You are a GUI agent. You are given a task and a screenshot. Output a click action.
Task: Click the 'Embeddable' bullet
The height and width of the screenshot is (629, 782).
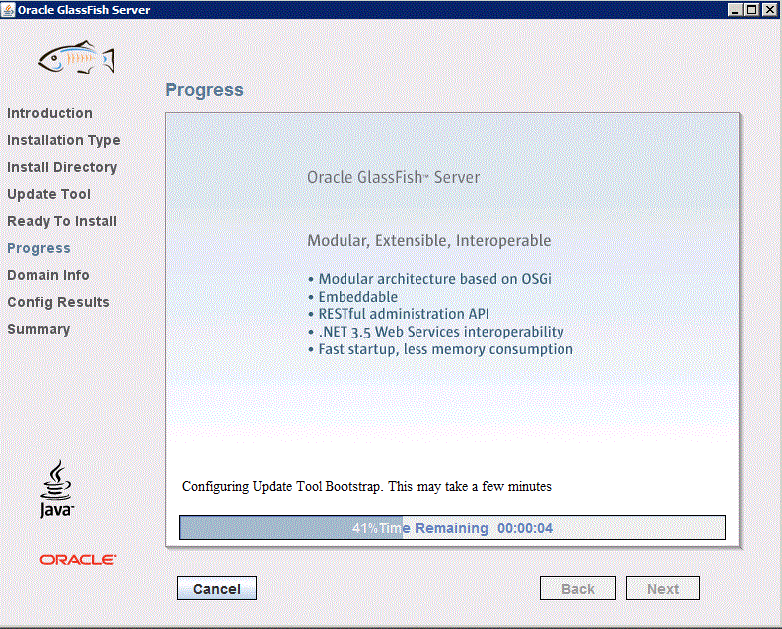[x=354, y=297]
